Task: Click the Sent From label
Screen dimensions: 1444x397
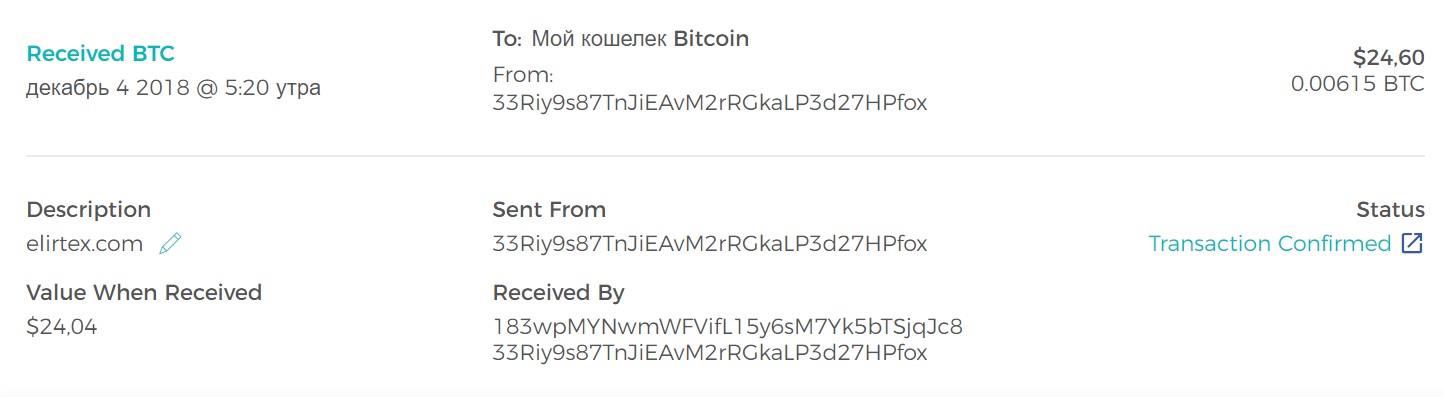Action: tap(549, 210)
